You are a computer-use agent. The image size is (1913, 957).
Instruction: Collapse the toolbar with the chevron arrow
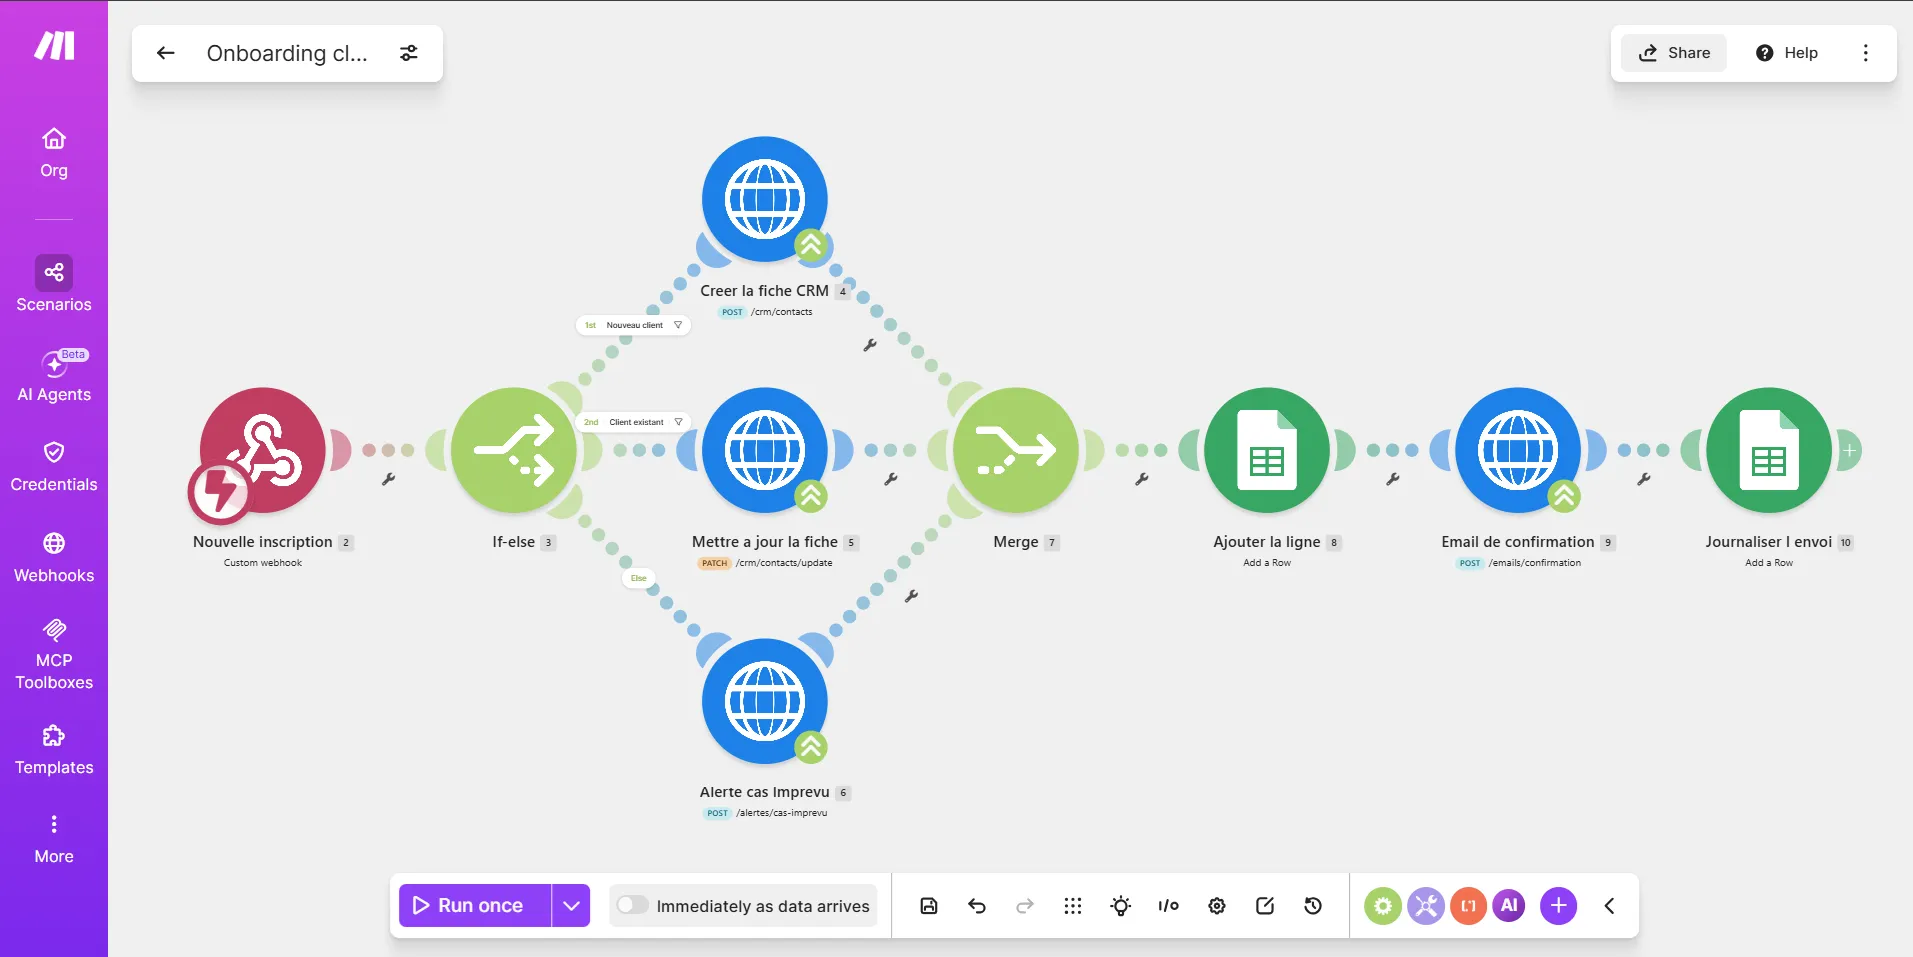click(x=1609, y=906)
